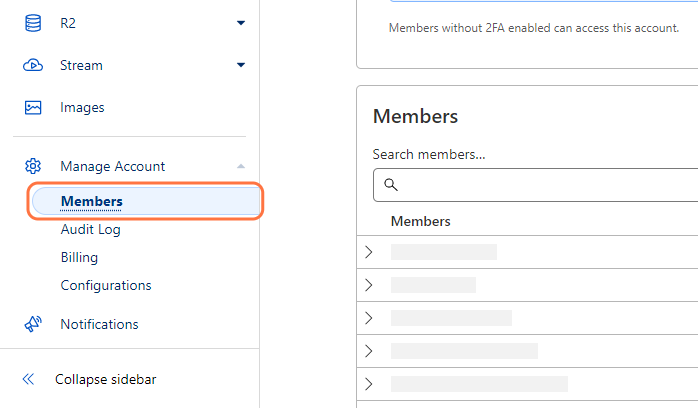Click the Manage Account gear icon
This screenshot has height=408, width=698.
point(33,166)
